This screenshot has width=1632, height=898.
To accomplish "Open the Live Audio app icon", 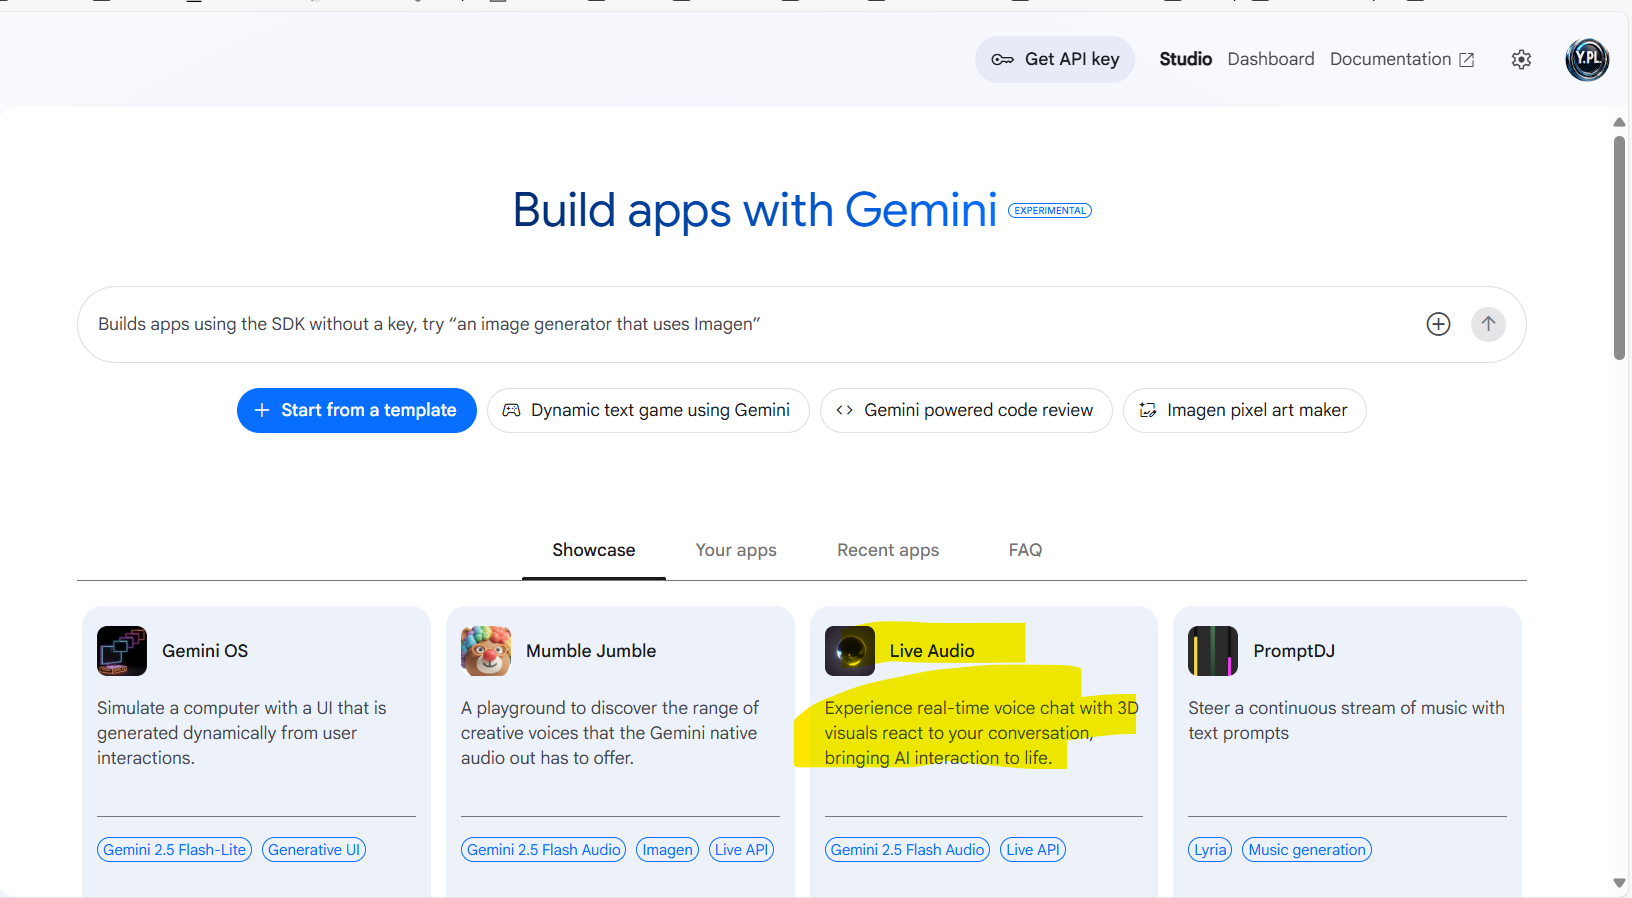I will point(850,651).
